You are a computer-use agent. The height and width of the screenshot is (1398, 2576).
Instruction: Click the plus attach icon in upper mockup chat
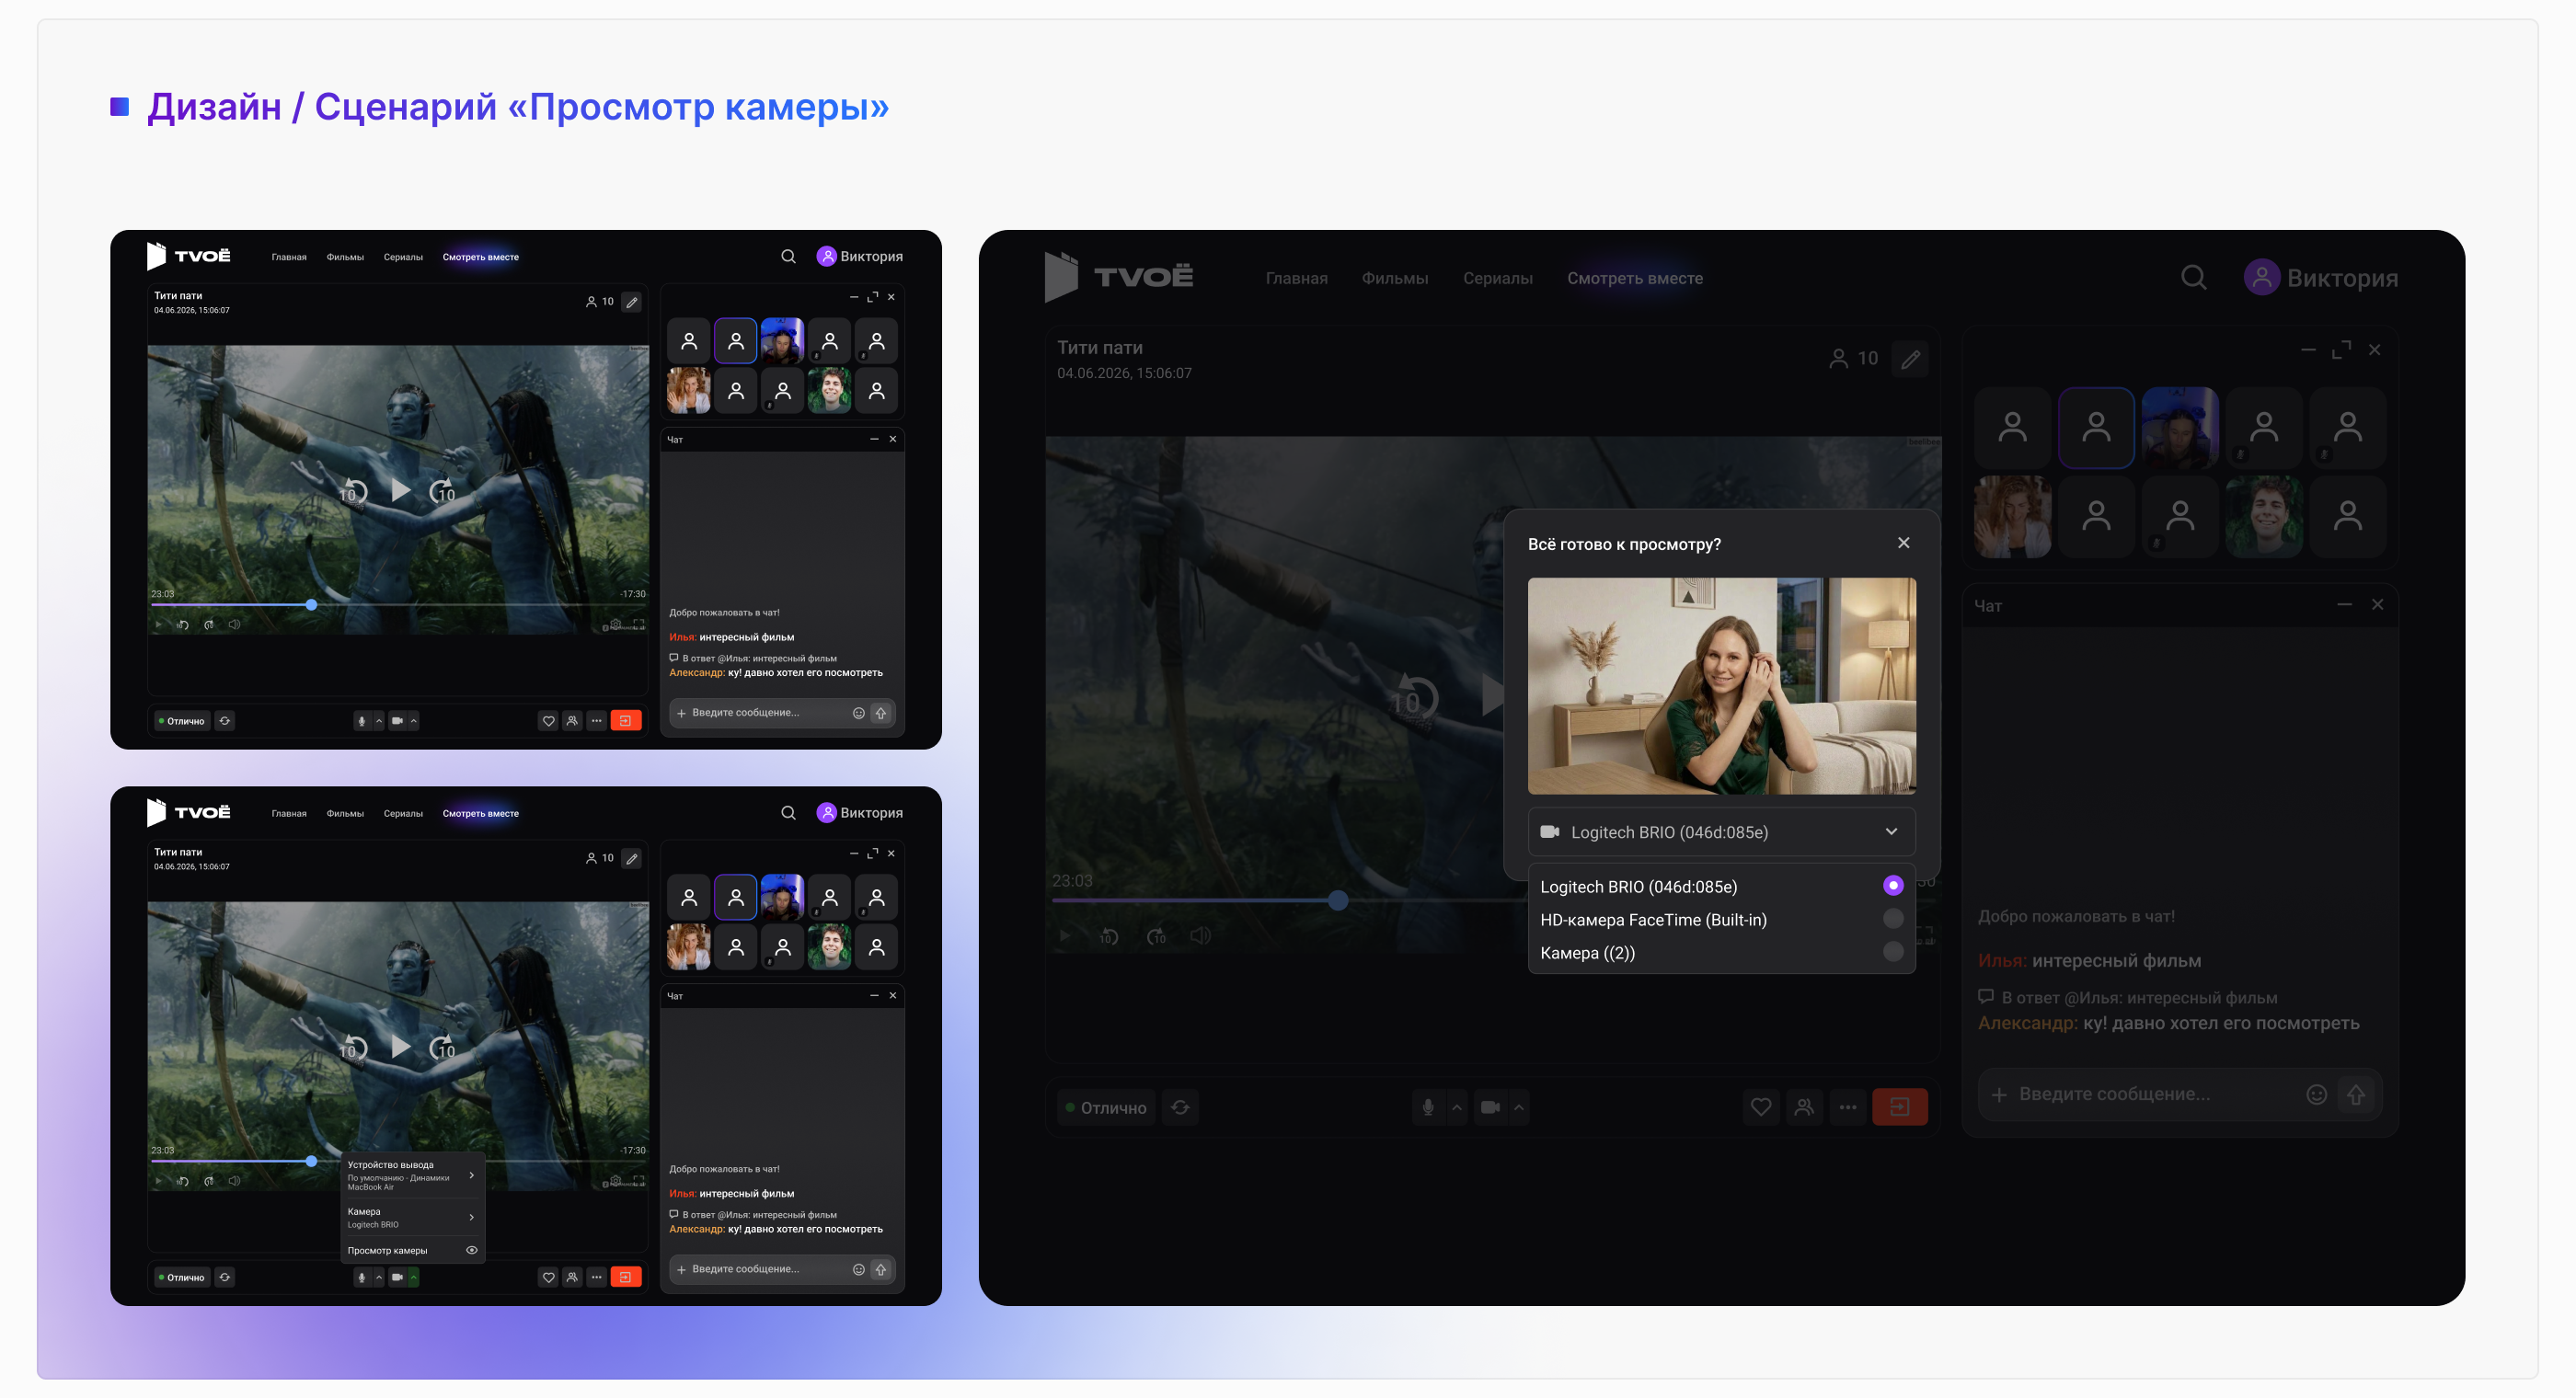point(681,713)
